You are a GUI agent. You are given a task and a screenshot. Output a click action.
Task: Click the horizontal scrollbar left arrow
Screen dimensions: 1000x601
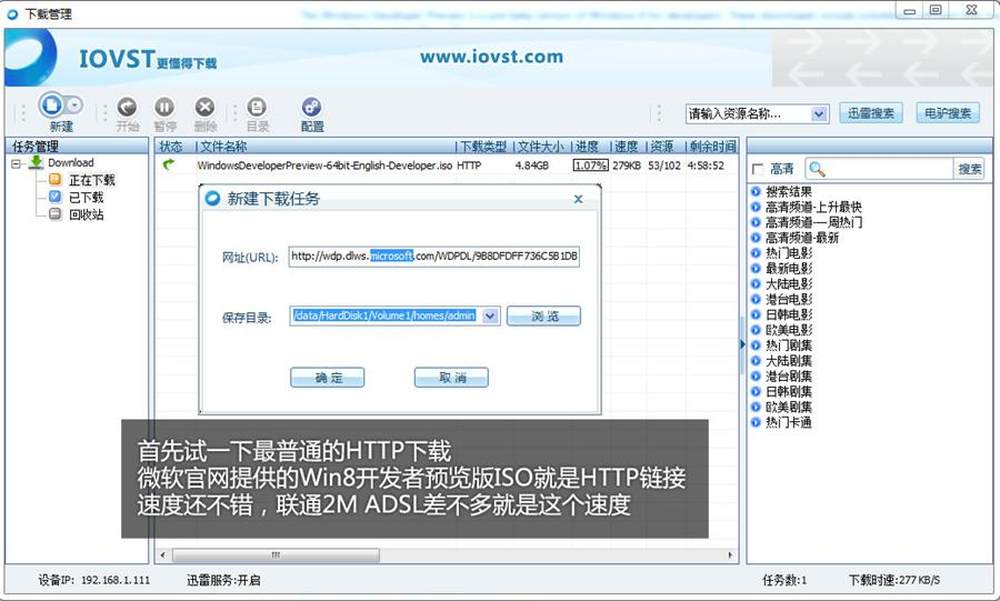coord(163,555)
